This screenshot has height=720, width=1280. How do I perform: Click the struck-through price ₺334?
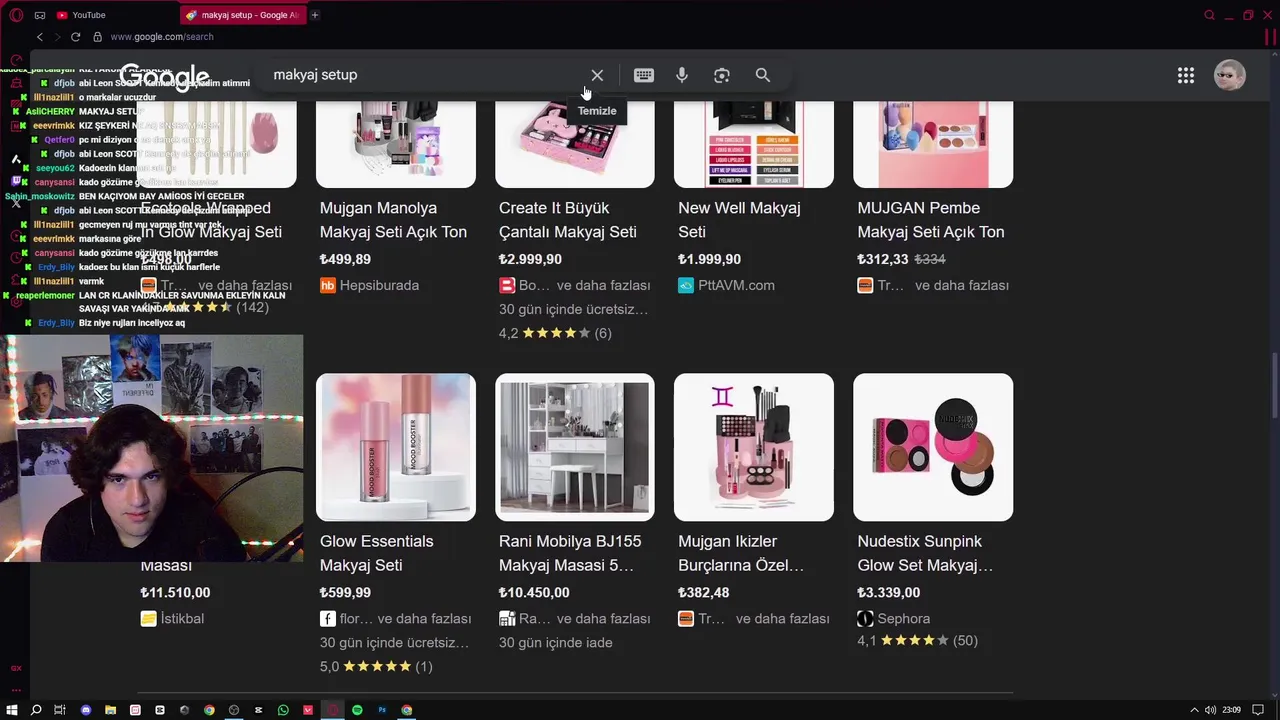click(x=930, y=259)
